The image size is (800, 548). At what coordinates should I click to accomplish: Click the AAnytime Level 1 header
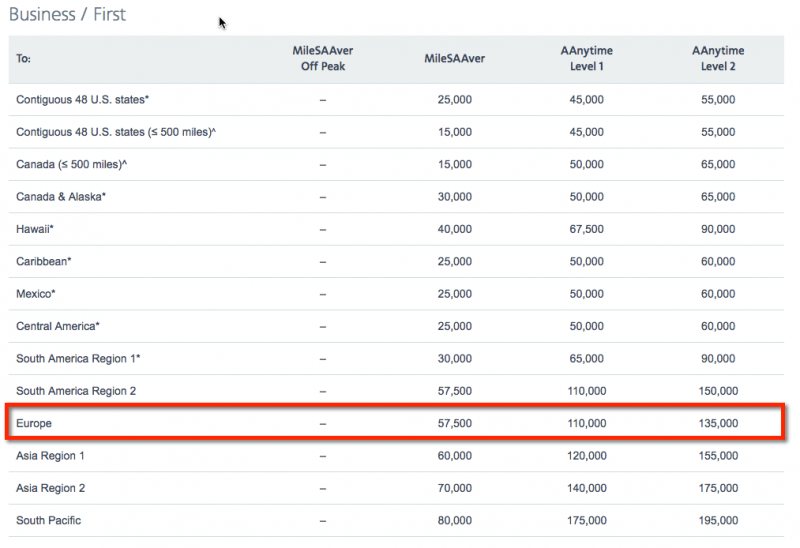pyautogui.click(x=586, y=58)
